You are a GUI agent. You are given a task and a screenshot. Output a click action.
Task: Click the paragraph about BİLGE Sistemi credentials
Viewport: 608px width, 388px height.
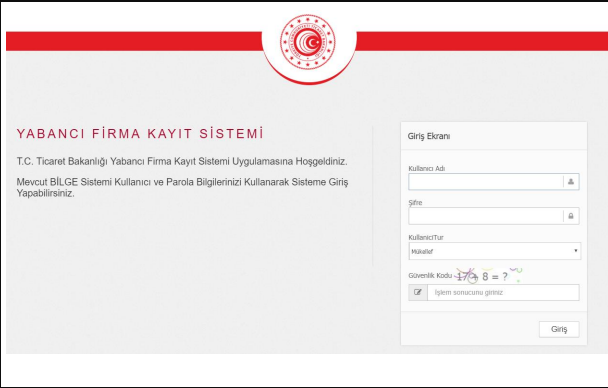click(x=182, y=188)
